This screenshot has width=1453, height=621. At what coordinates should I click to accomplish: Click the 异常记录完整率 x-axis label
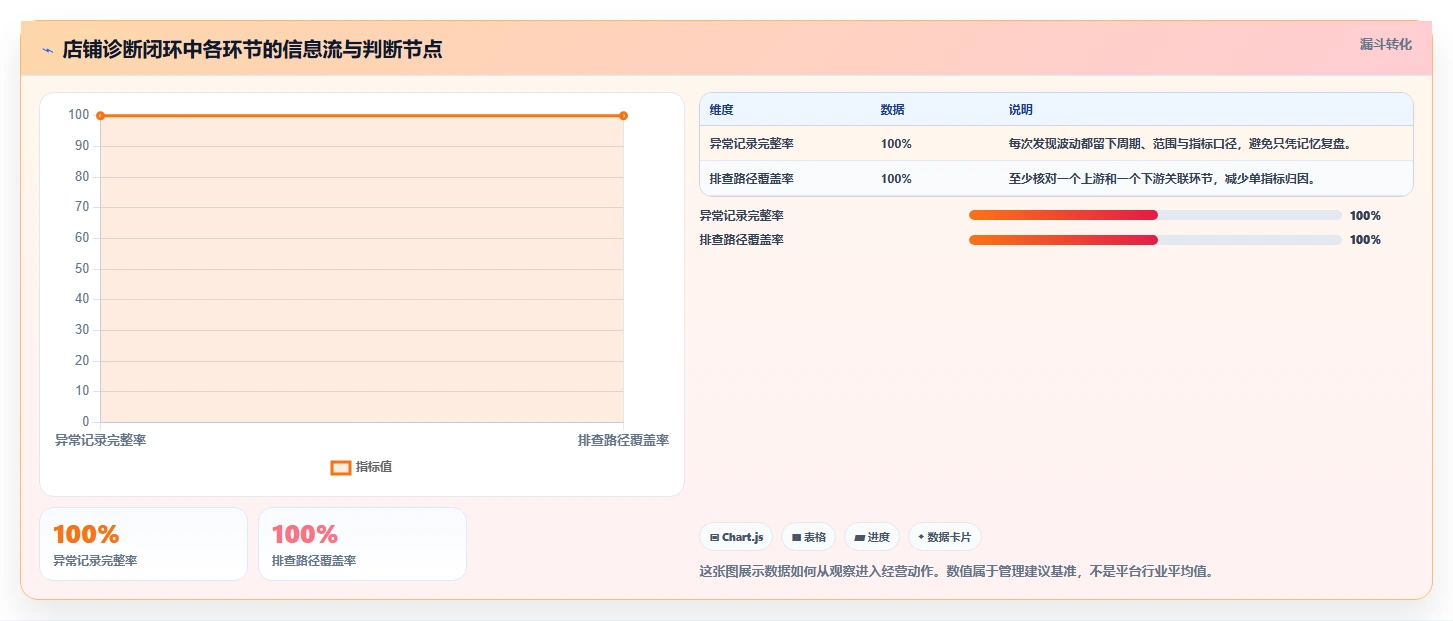[100, 441]
